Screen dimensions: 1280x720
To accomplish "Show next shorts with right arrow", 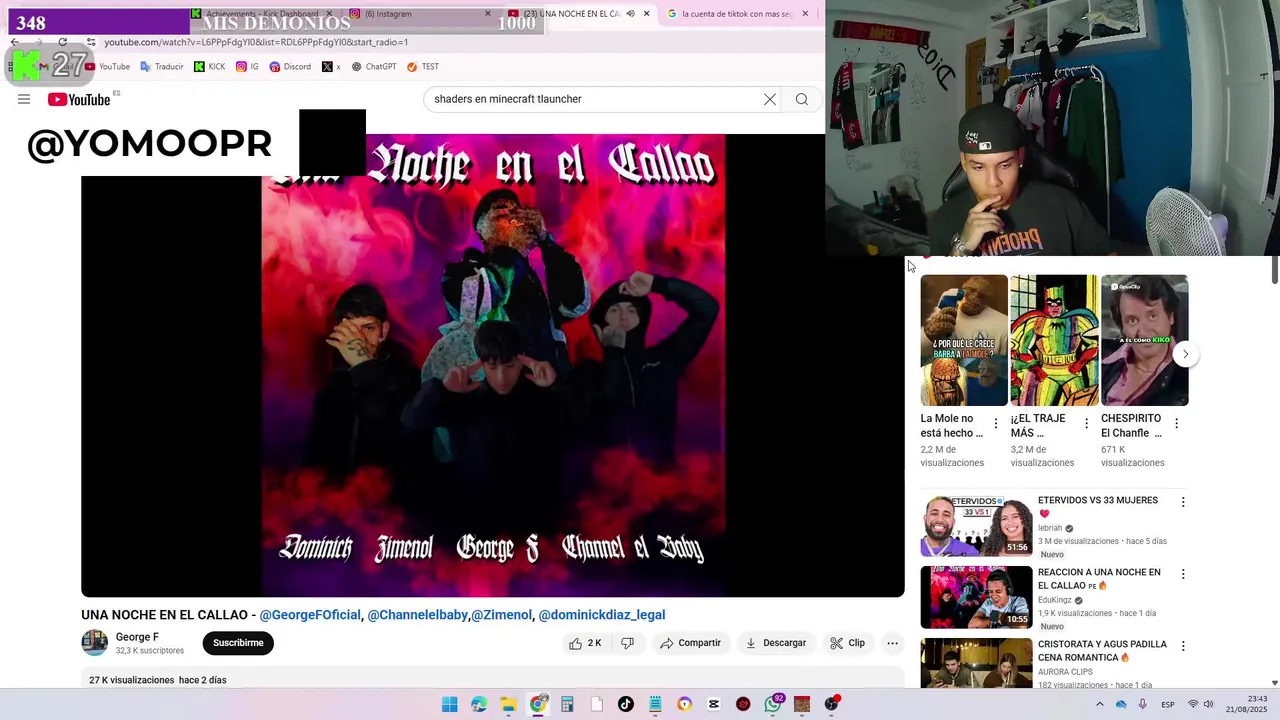I will [x=1185, y=354].
